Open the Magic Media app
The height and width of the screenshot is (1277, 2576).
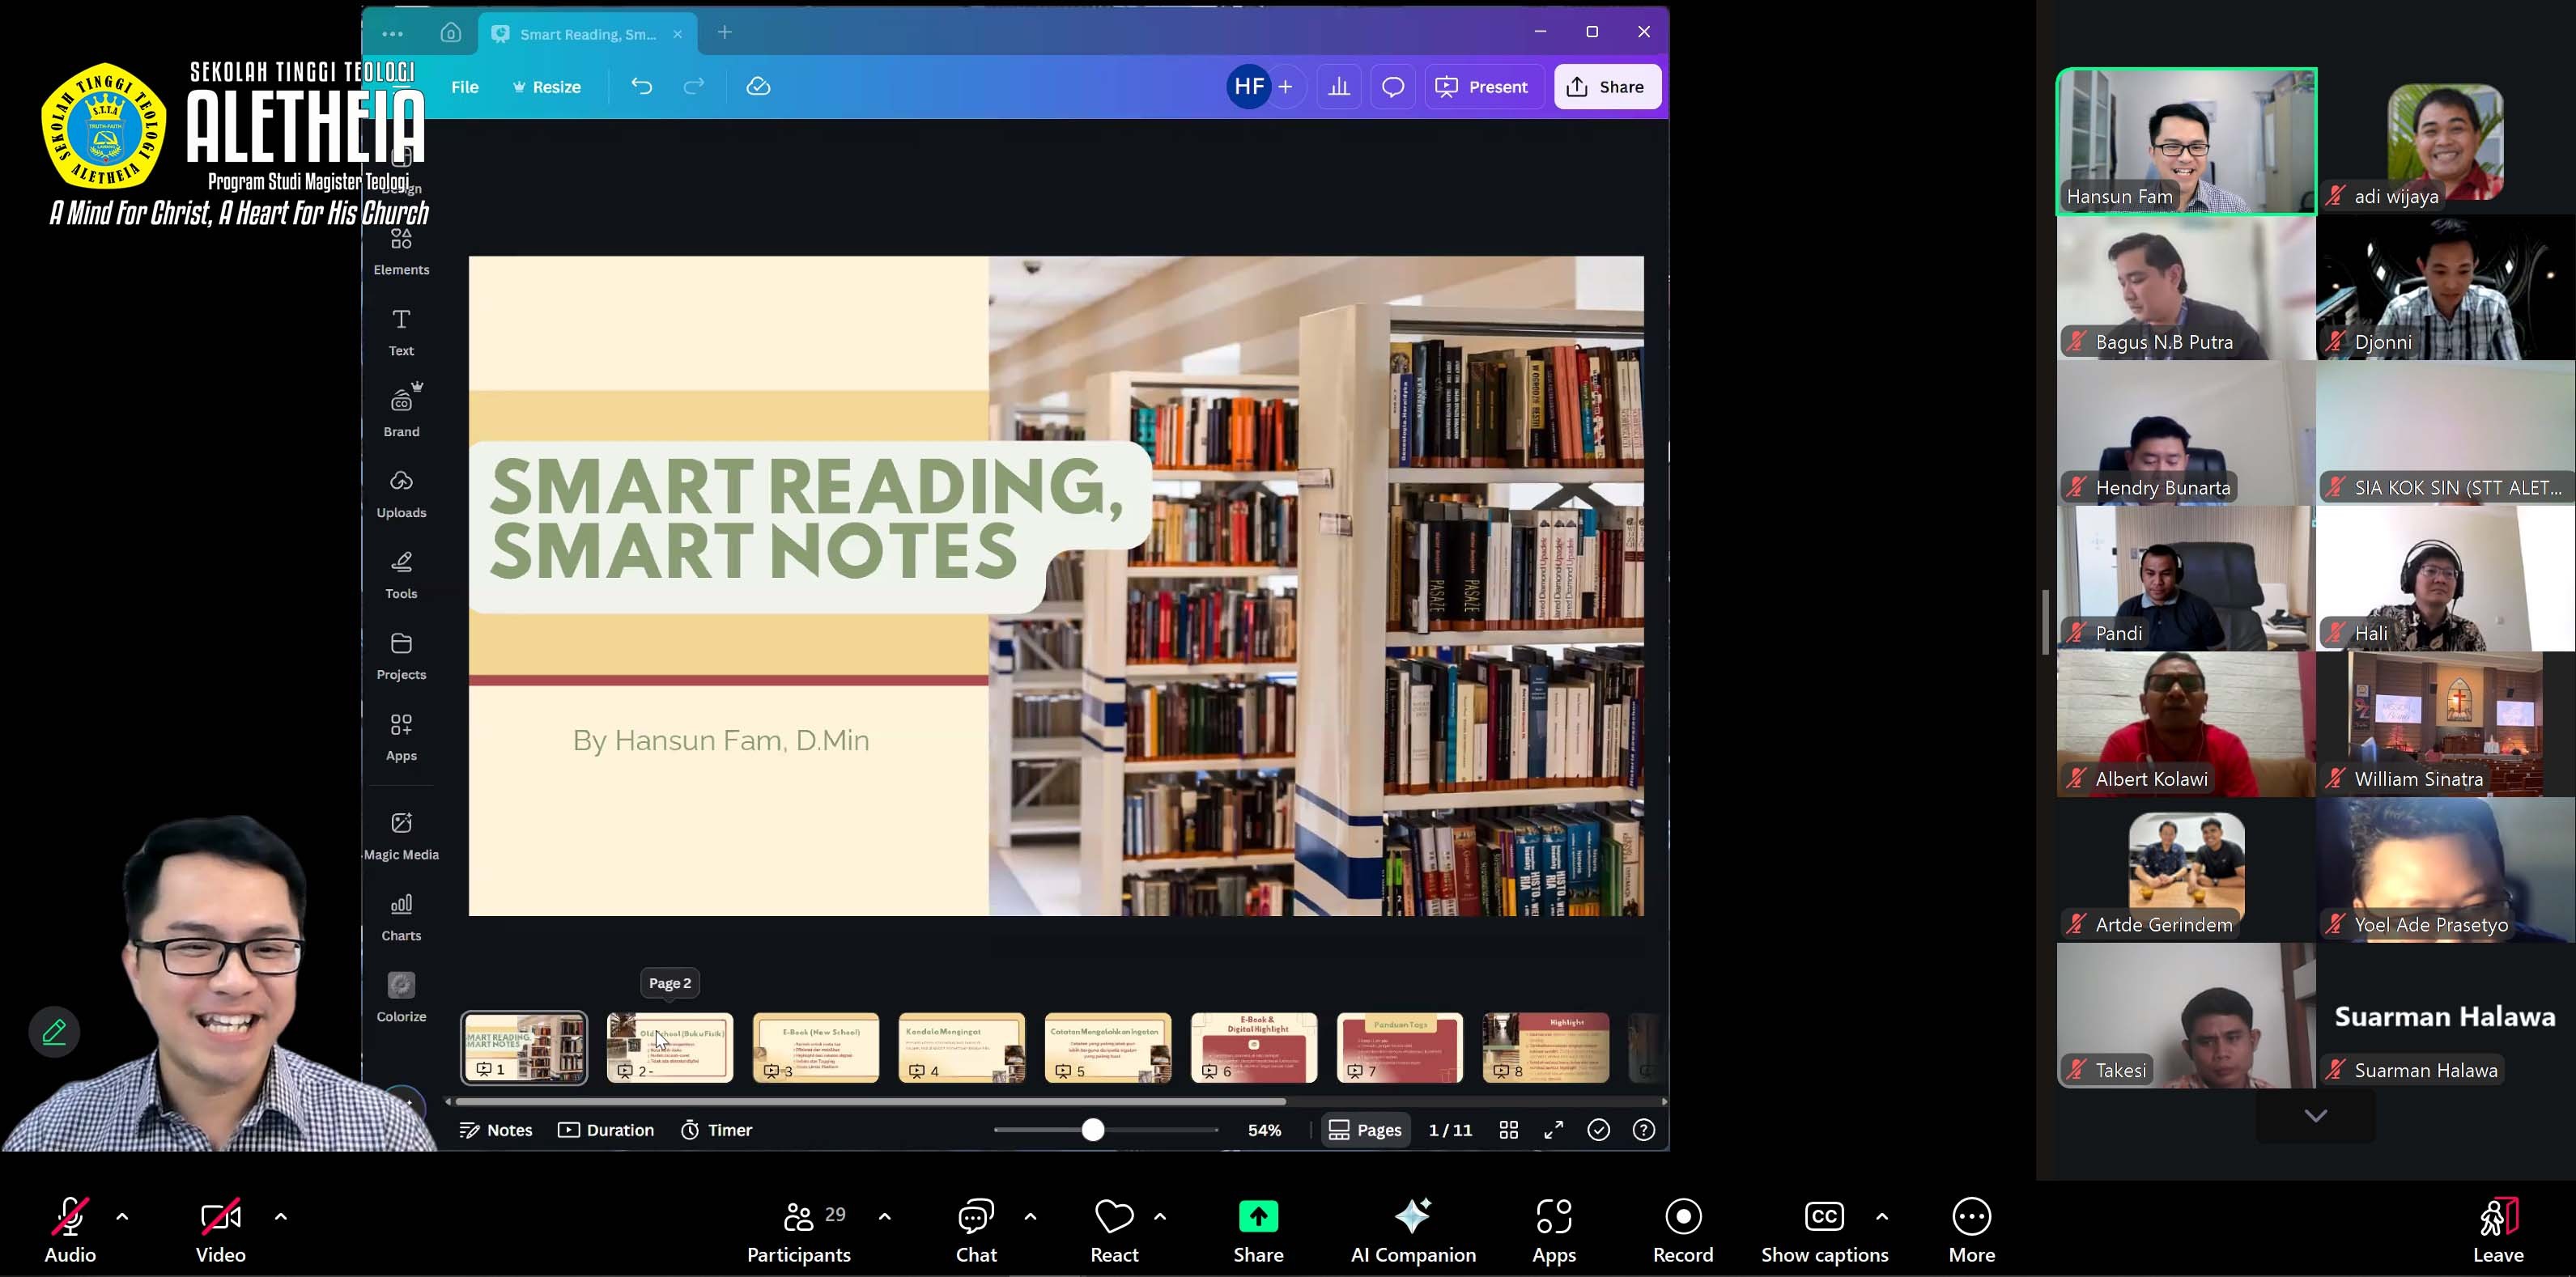point(401,835)
